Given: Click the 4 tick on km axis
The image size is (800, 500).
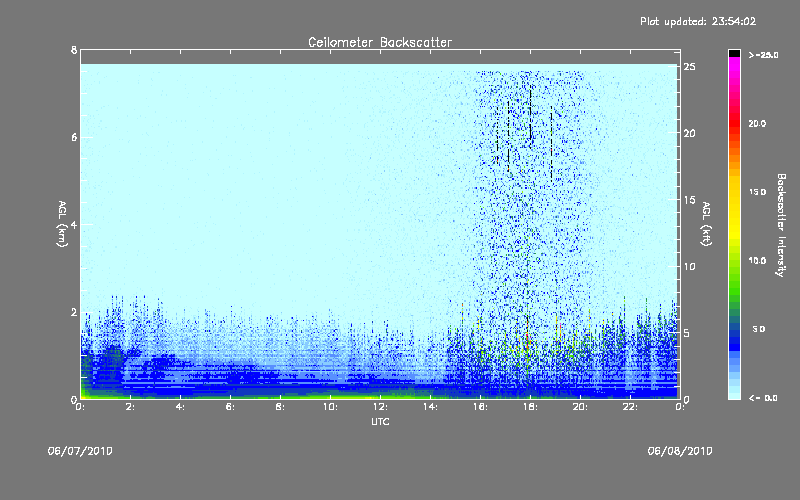Looking at the screenshot, I should pyautogui.click(x=74, y=224).
